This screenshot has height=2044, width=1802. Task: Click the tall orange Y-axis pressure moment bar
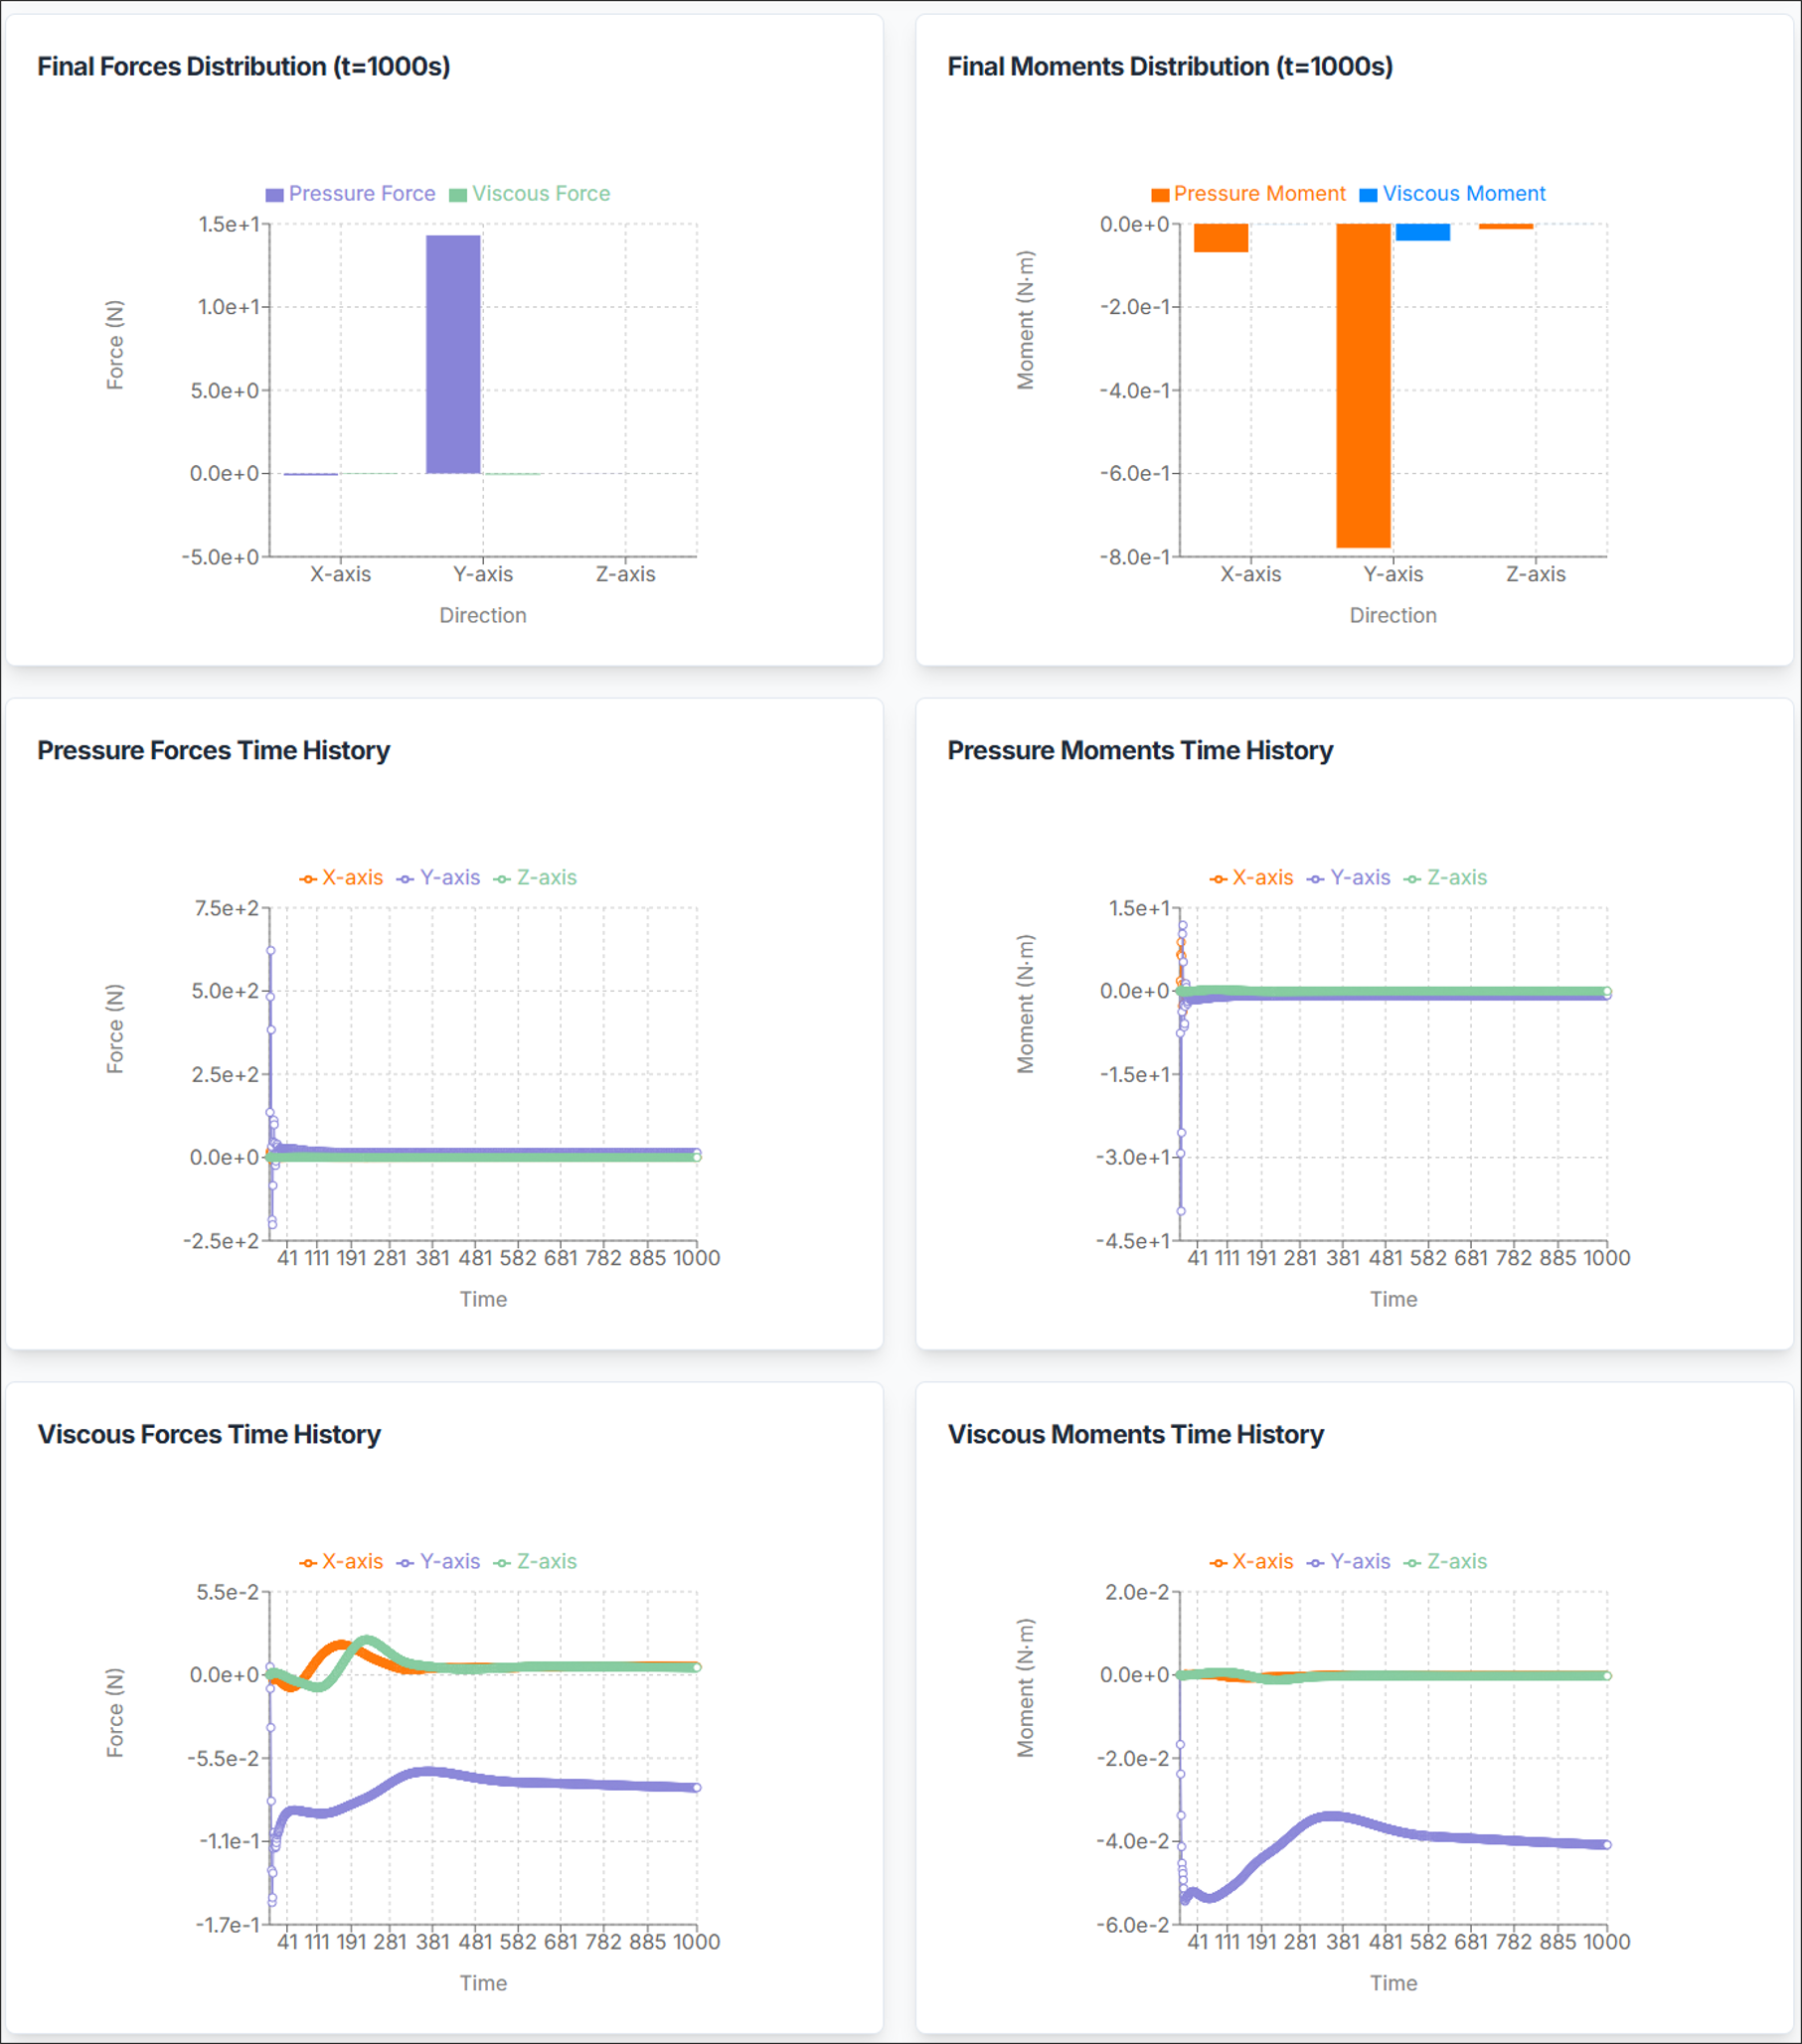tap(1363, 385)
